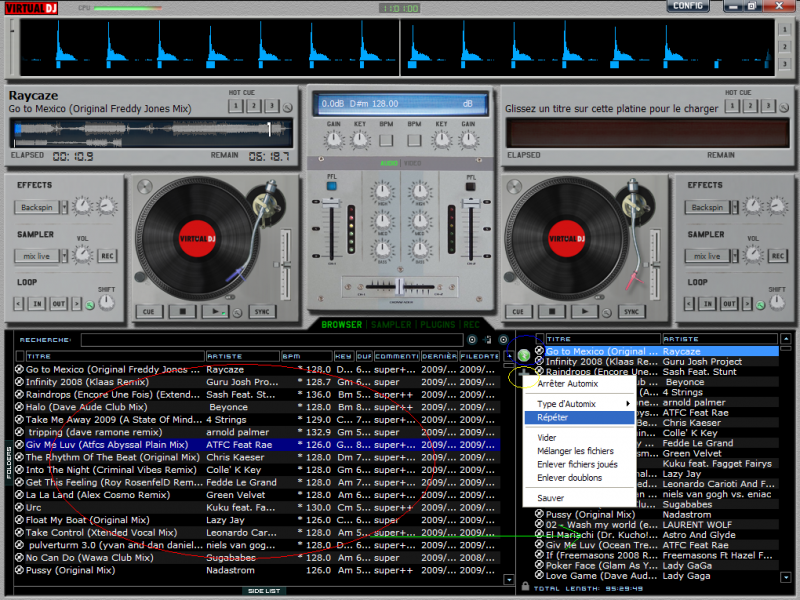This screenshot has width=800, height=600.
Task: Toggle the left BPM button on the mixer
Action: (386, 141)
